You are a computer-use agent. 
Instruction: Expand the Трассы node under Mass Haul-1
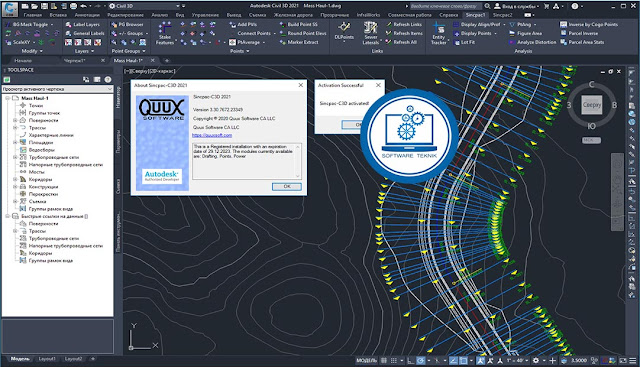(15, 128)
